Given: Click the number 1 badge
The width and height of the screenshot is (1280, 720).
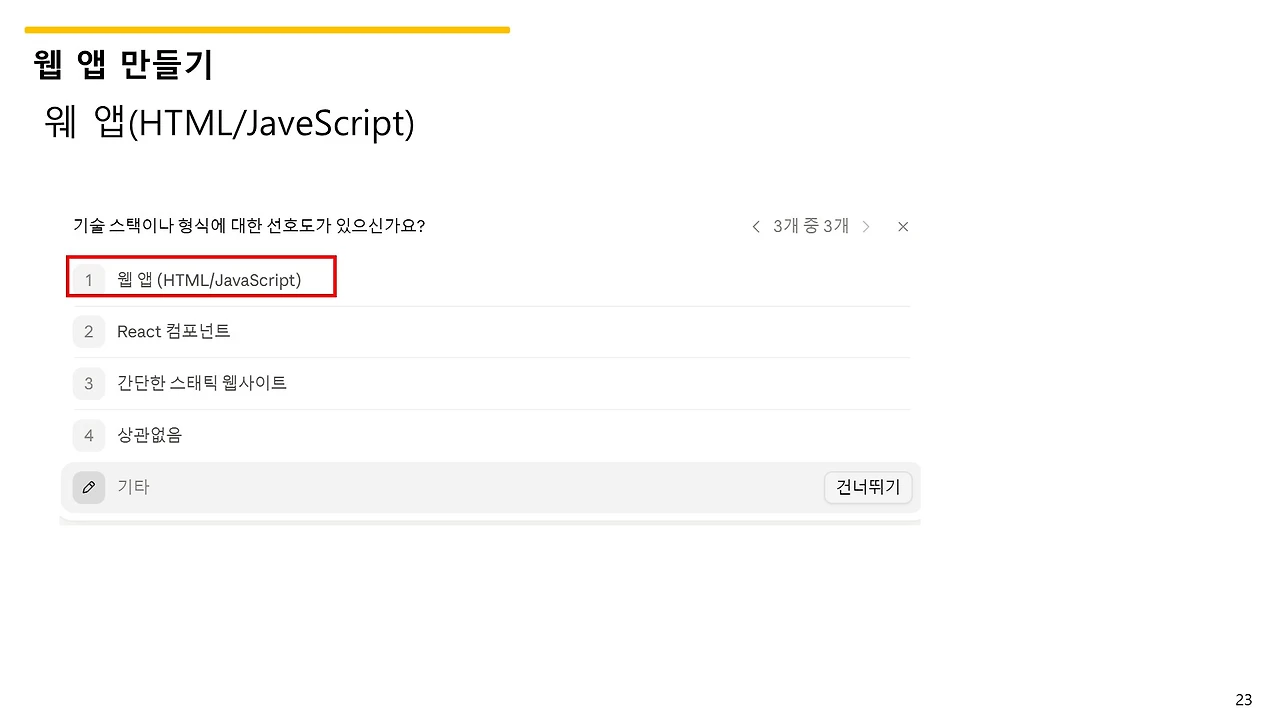Looking at the screenshot, I should (89, 280).
